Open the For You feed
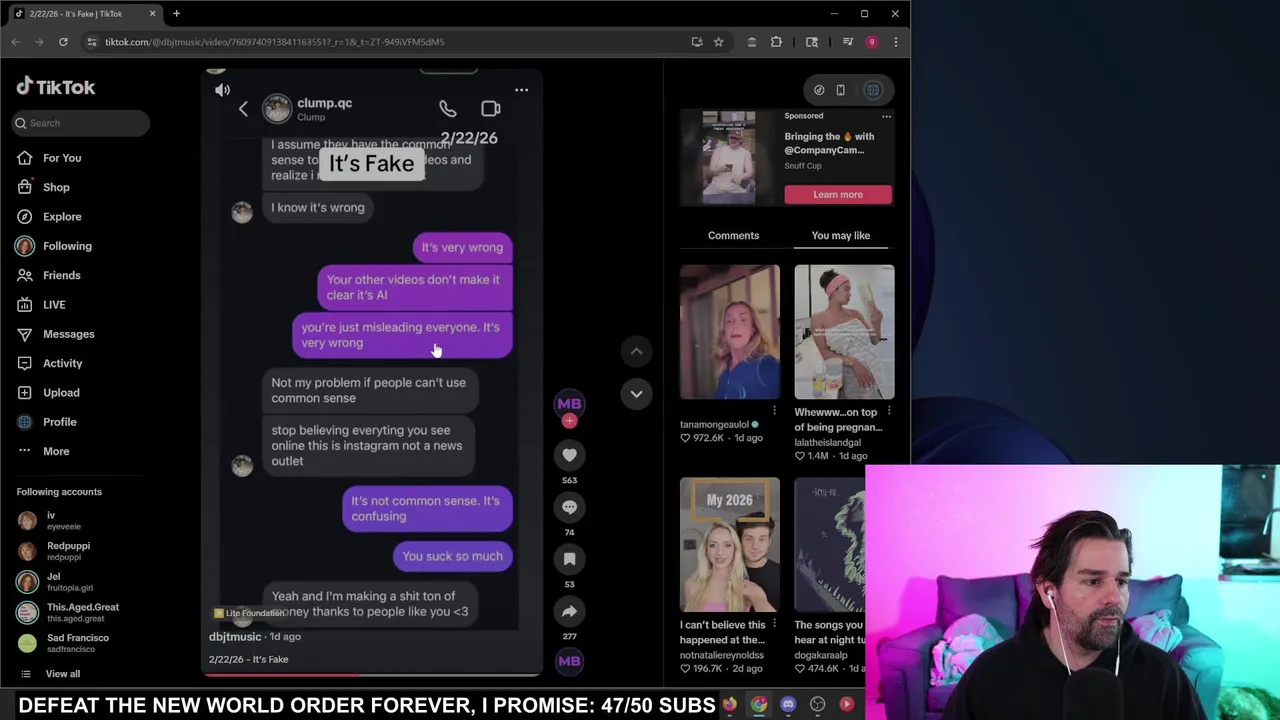Viewport: 1280px width, 720px height. pyautogui.click(x=62, y=158)
